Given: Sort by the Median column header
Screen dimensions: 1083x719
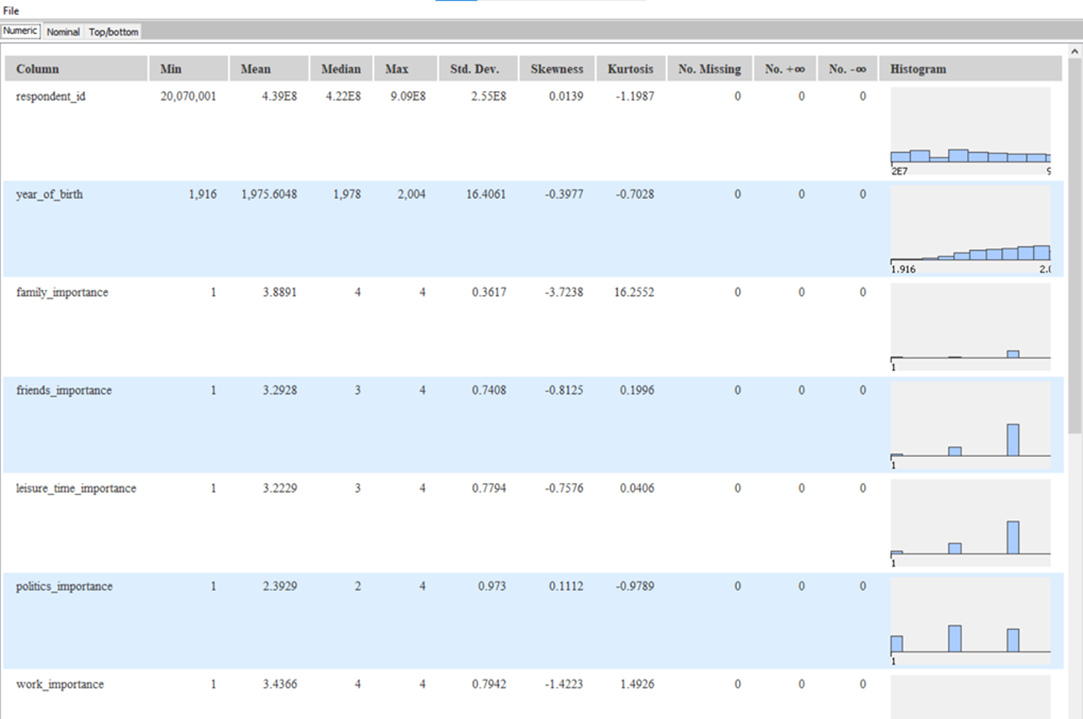Looking at the screenshot, I should [341, 69].
